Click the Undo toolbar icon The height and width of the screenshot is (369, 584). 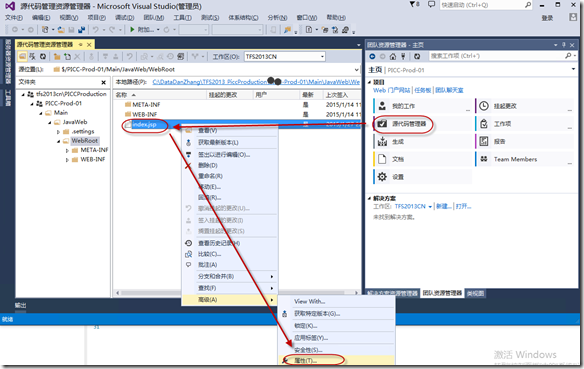pos(96,29)
